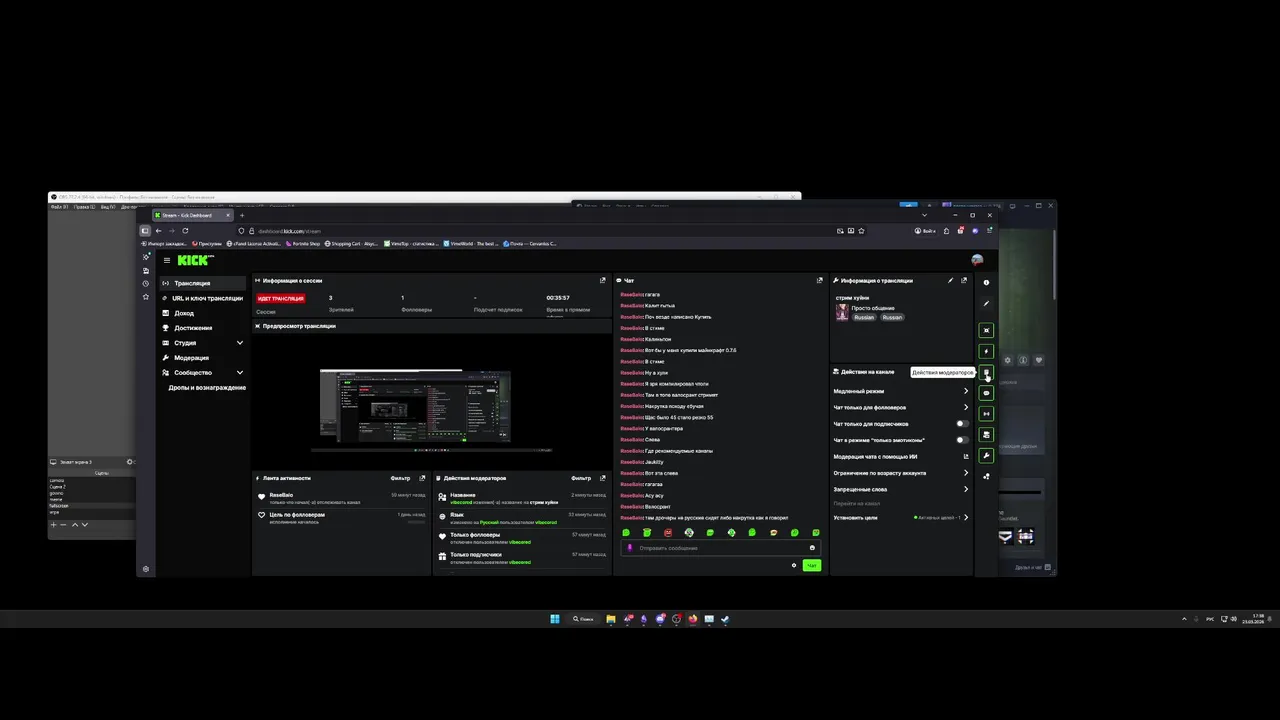Open Firefox sidebar settings gear at the bottom

point(146,569)
